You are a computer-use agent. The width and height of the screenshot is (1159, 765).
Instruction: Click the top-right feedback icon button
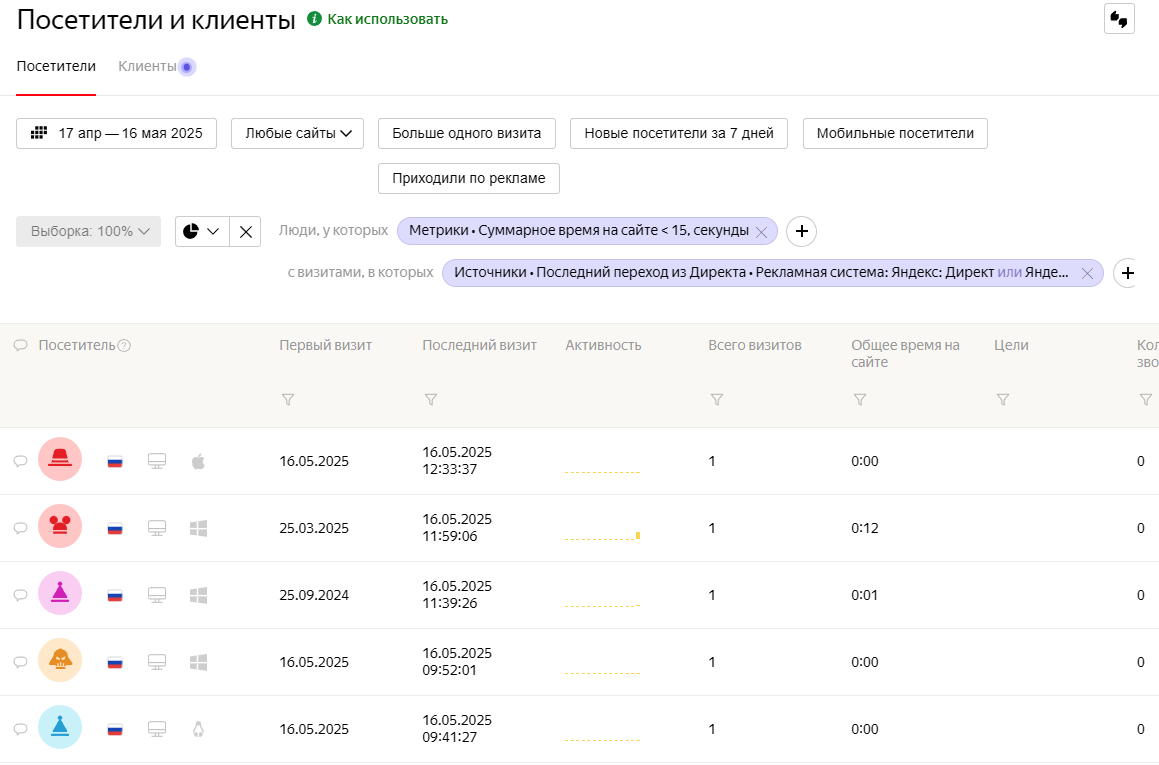[x=1119, y=19]
